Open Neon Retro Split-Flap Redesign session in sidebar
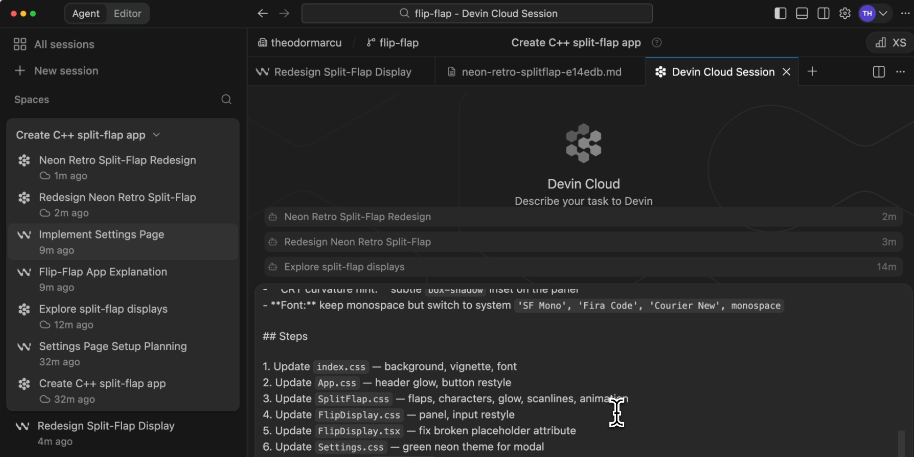The height and width of the screenshot is (457, 914). 123,167
